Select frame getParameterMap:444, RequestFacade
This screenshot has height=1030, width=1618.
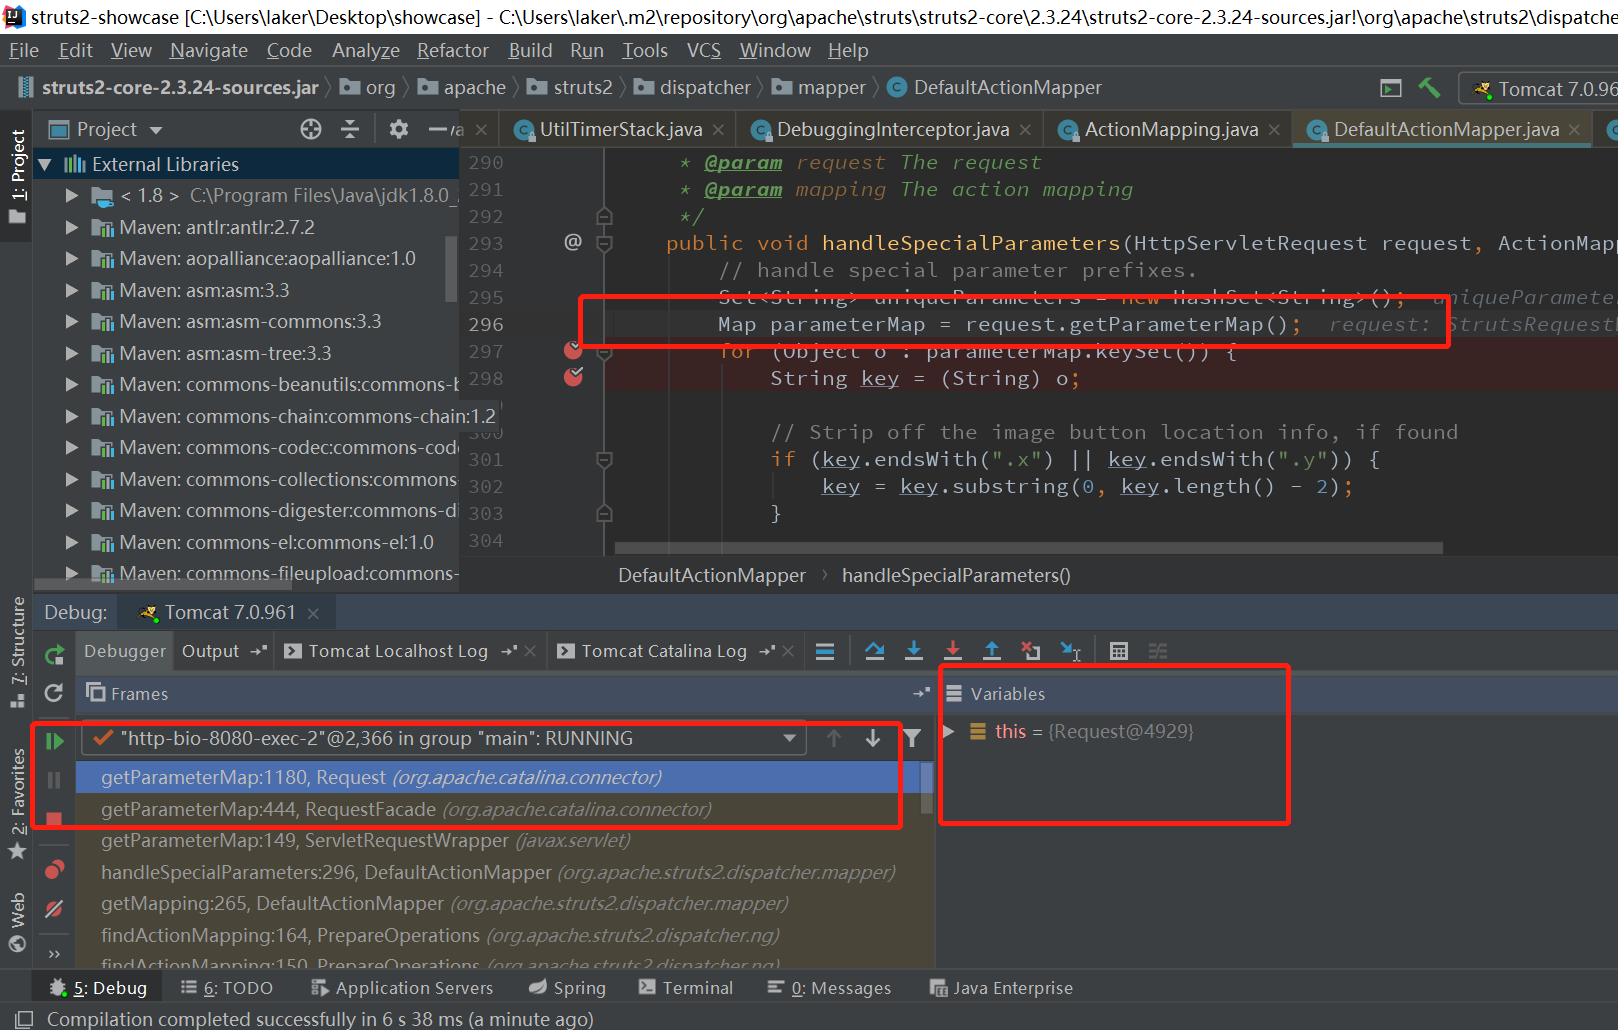(498, 809)
